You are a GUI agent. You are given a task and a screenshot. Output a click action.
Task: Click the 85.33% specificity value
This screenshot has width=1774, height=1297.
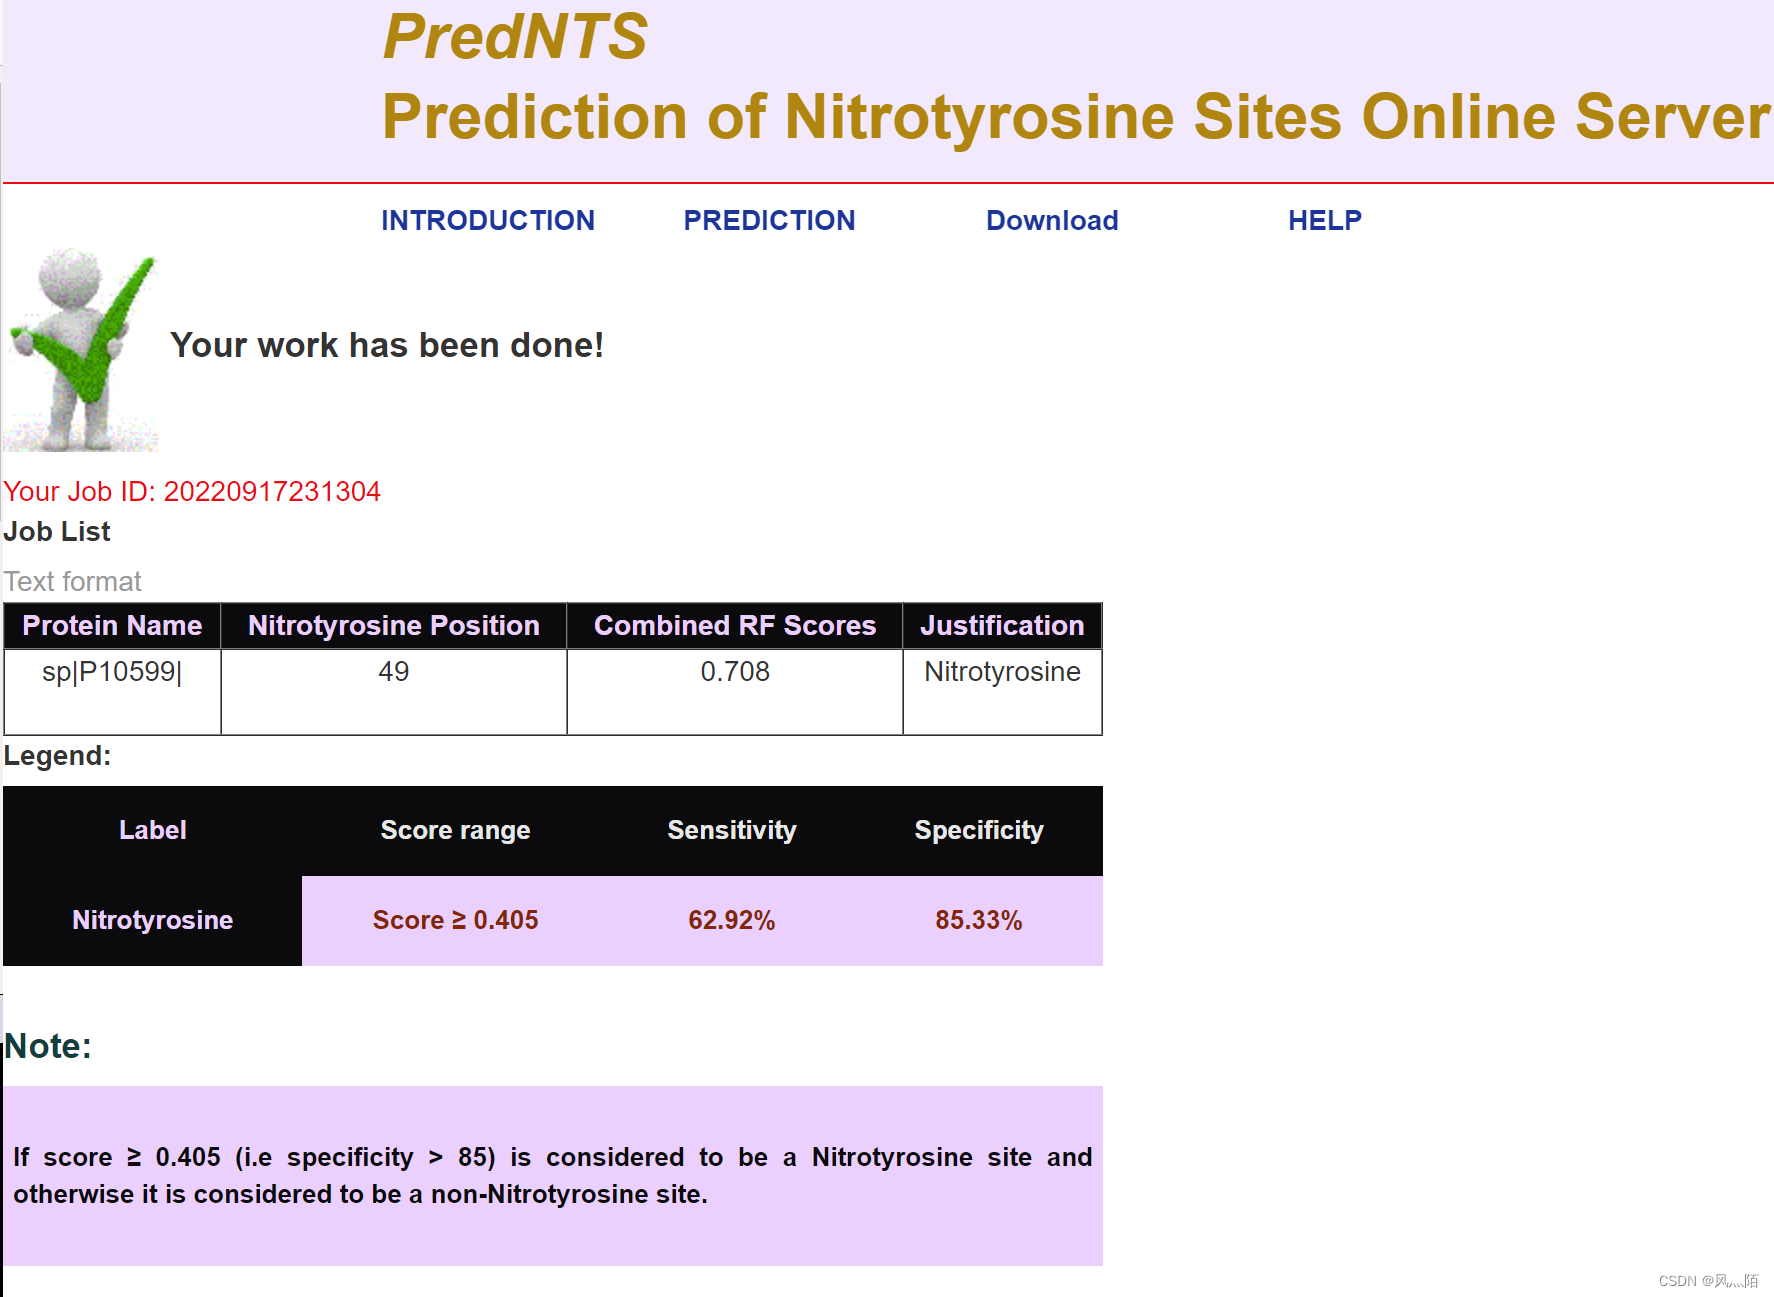click(x=979, y=920)
